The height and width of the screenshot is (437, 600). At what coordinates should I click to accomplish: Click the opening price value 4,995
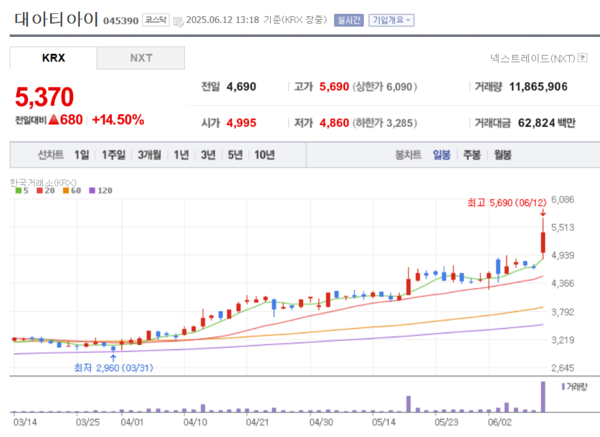click(241, 123)
